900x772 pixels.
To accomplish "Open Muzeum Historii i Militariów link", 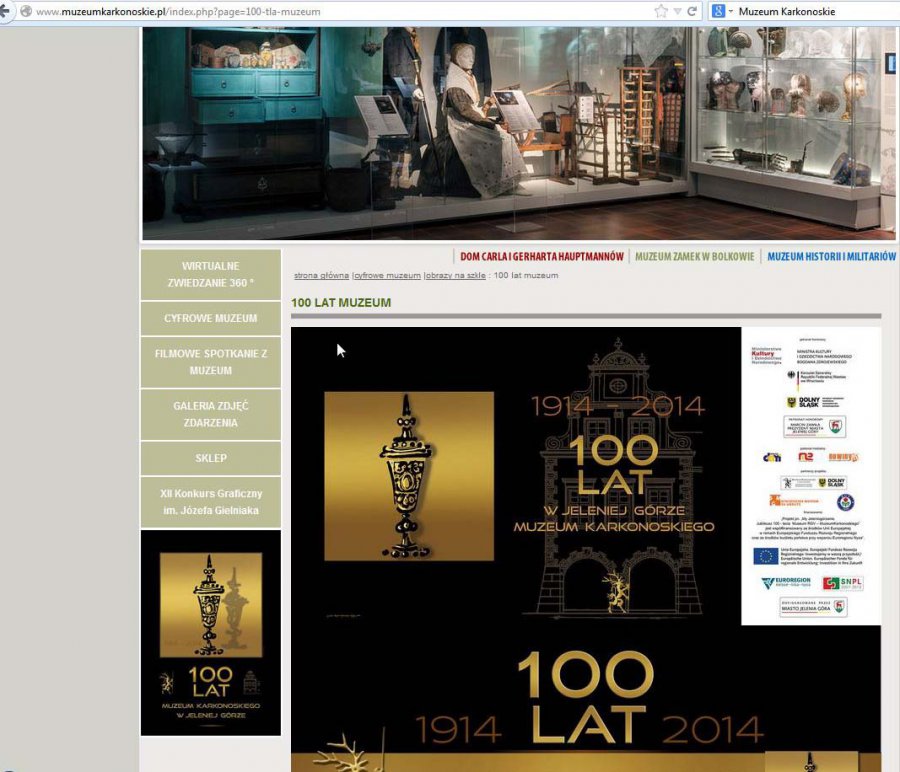I will (x=832, y=257).
